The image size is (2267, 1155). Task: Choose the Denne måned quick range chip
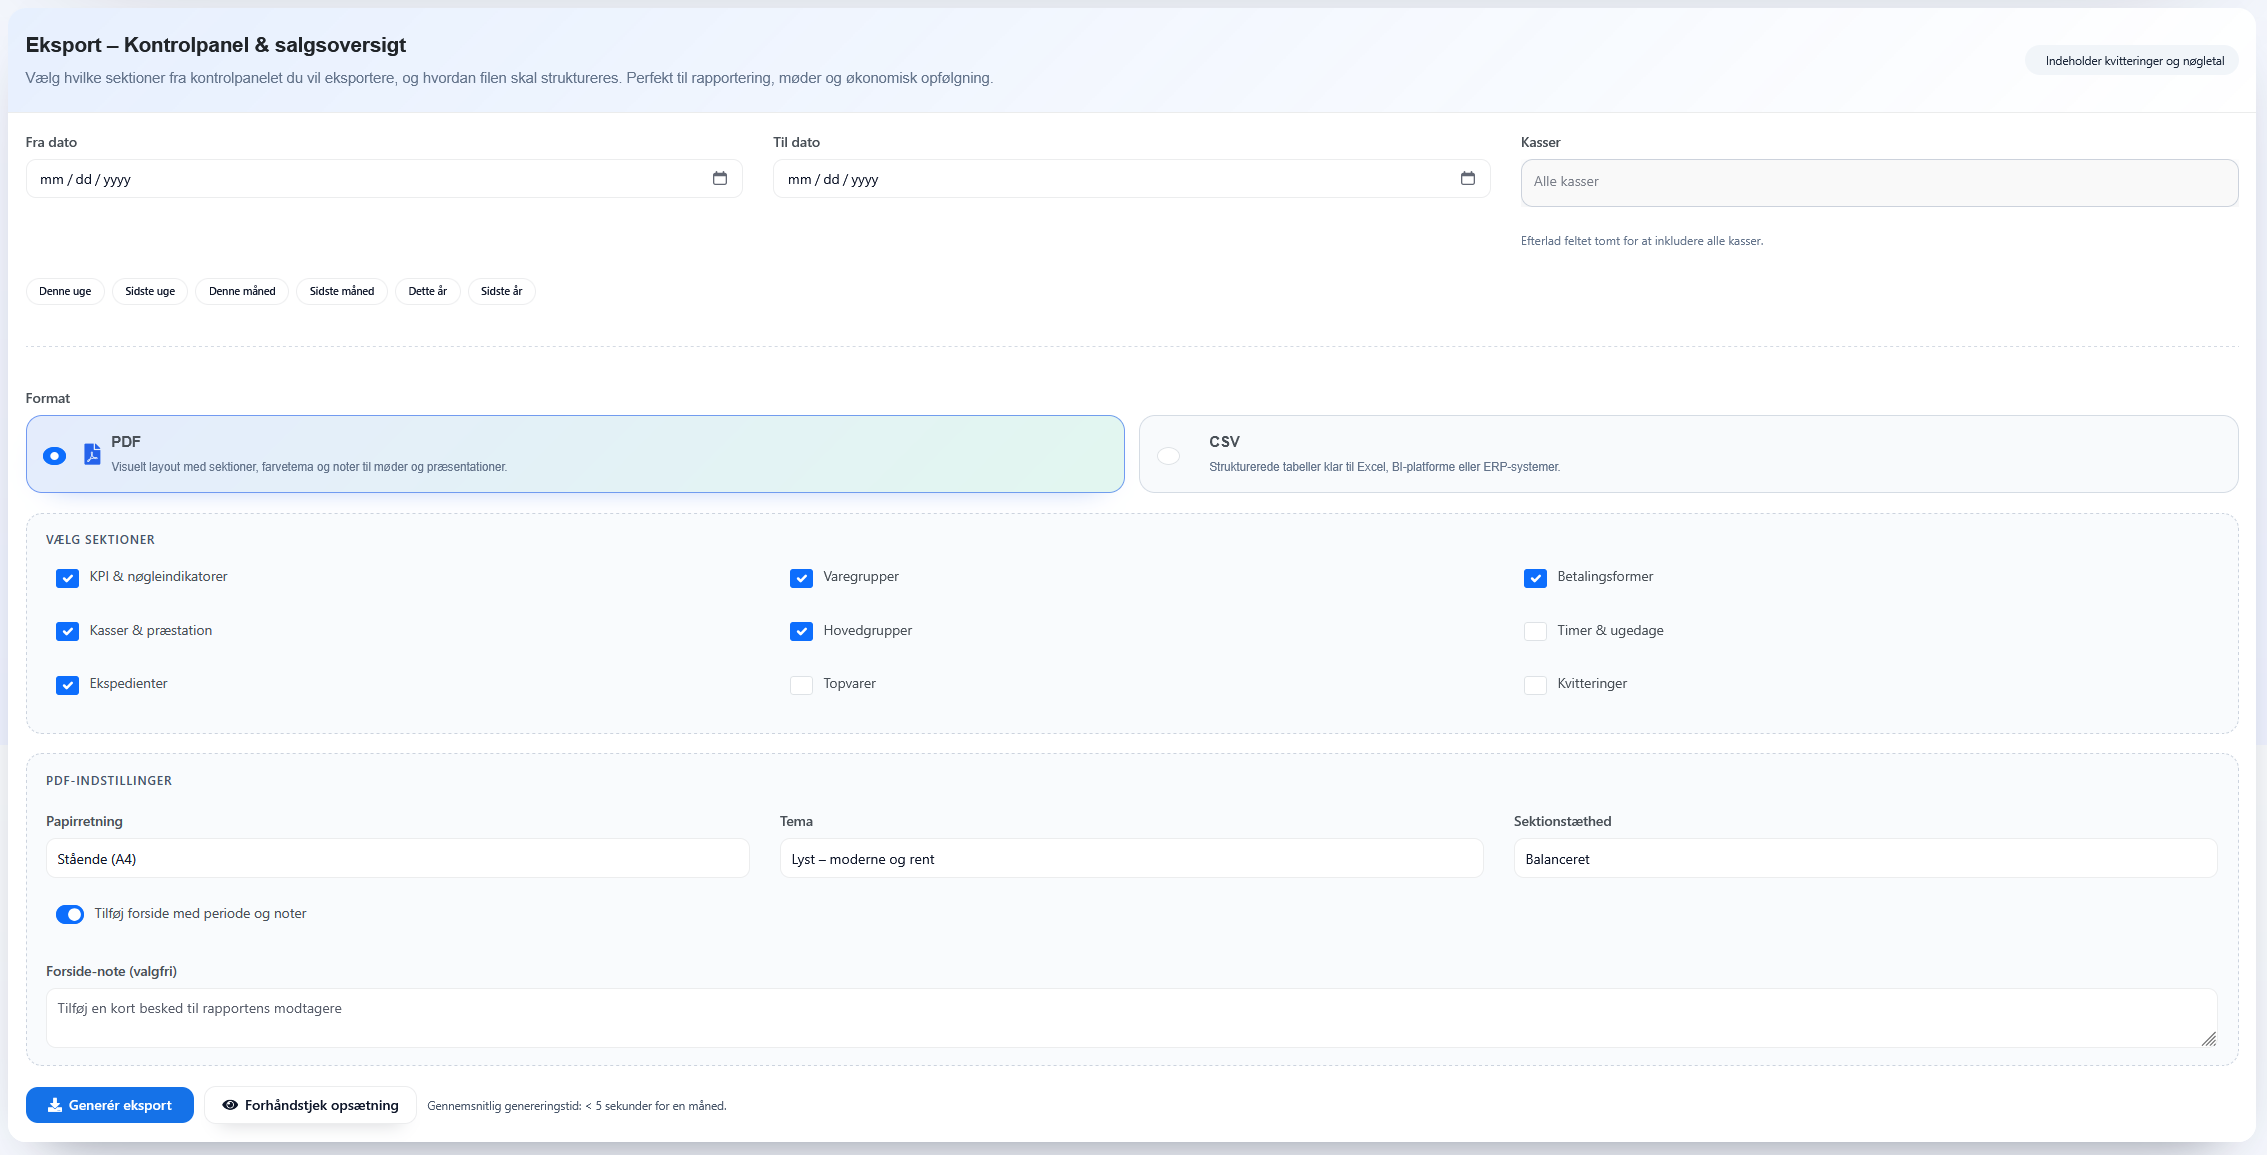click(x=242, y=291)
